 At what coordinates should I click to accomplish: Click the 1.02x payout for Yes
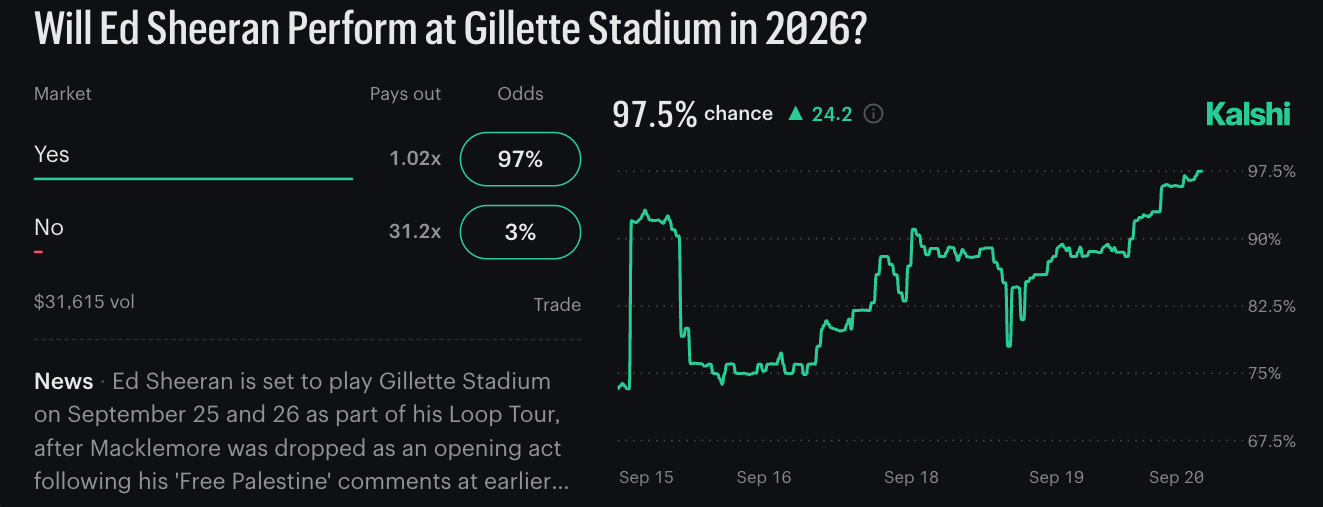[415, 159]
